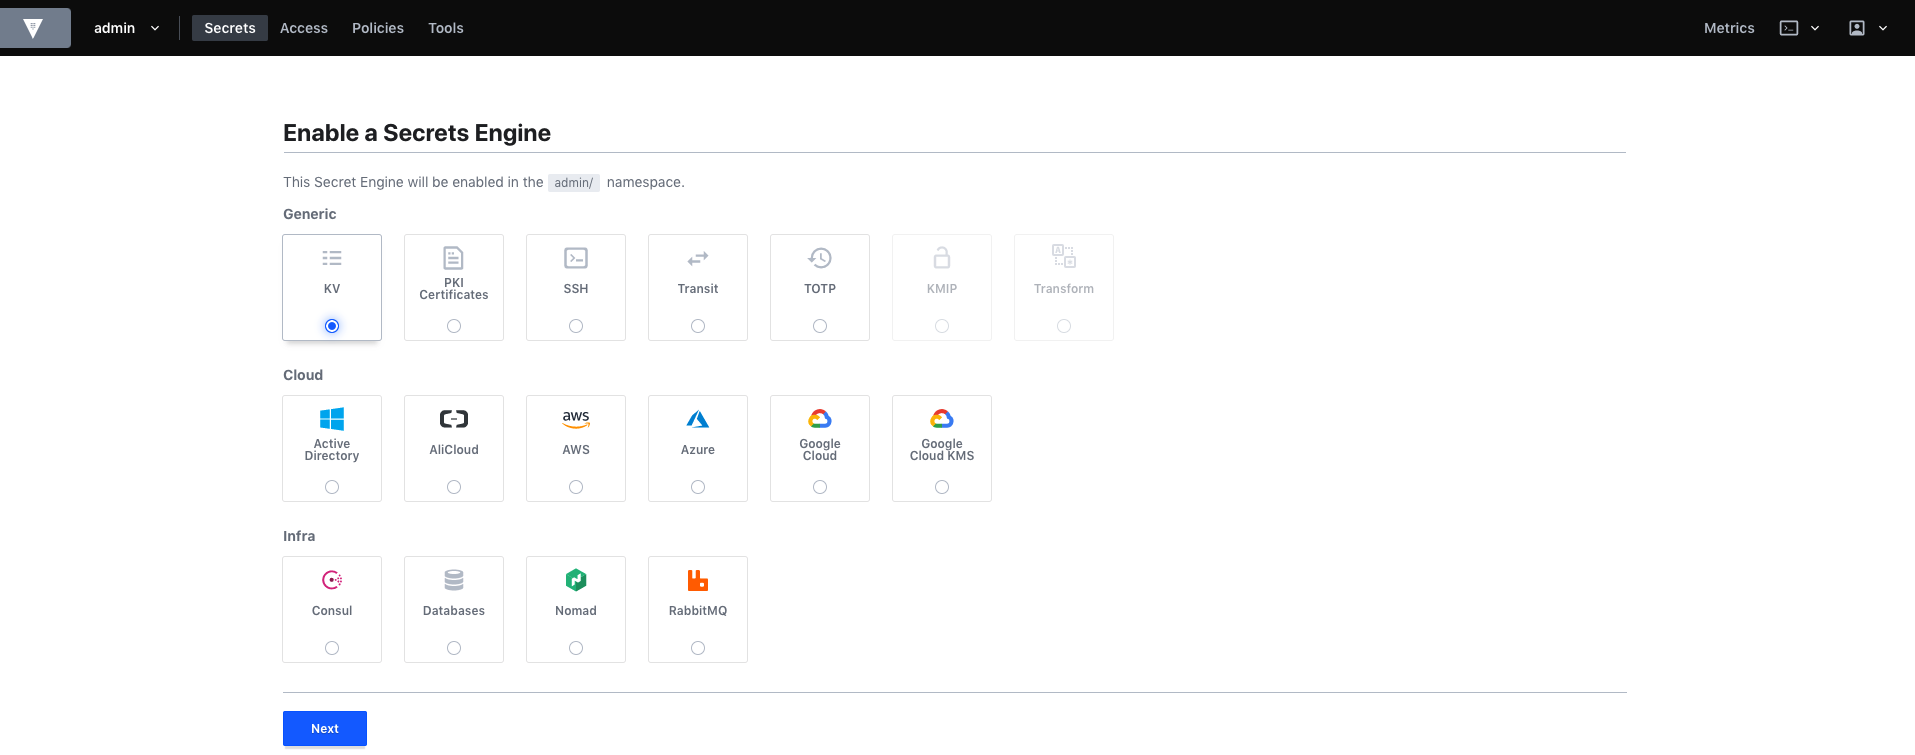Click the Active Directory Windows icon
The width and height of the screenshot is (1915, 755).
click(x=332, y=419)
